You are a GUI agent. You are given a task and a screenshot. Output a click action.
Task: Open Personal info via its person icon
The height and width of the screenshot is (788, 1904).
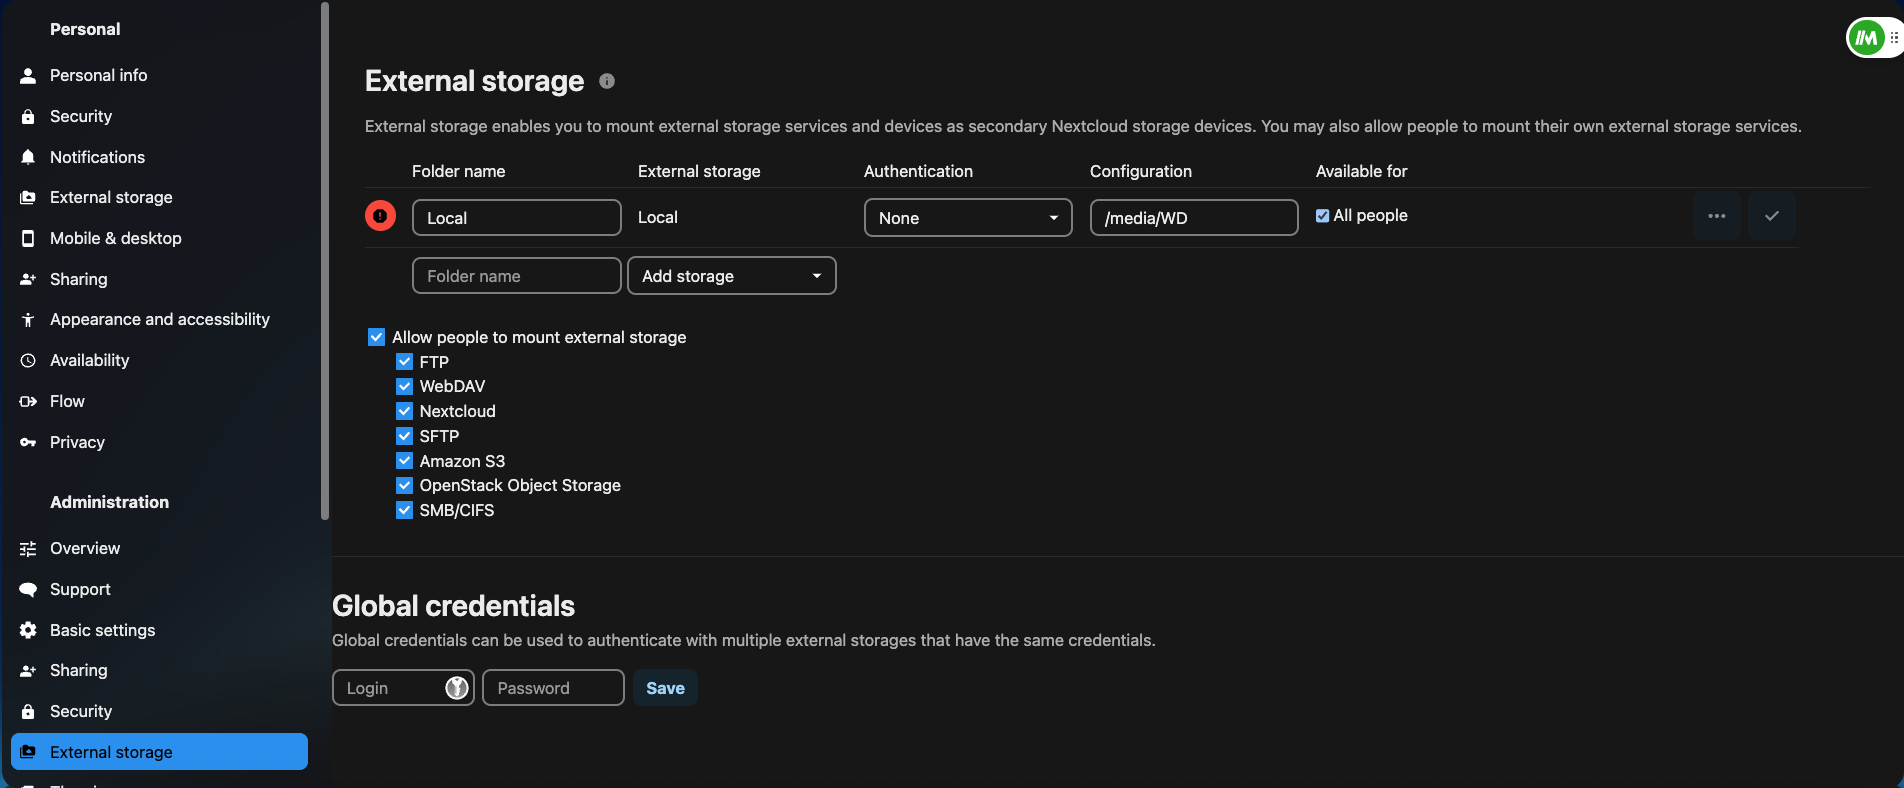(28, 76)
